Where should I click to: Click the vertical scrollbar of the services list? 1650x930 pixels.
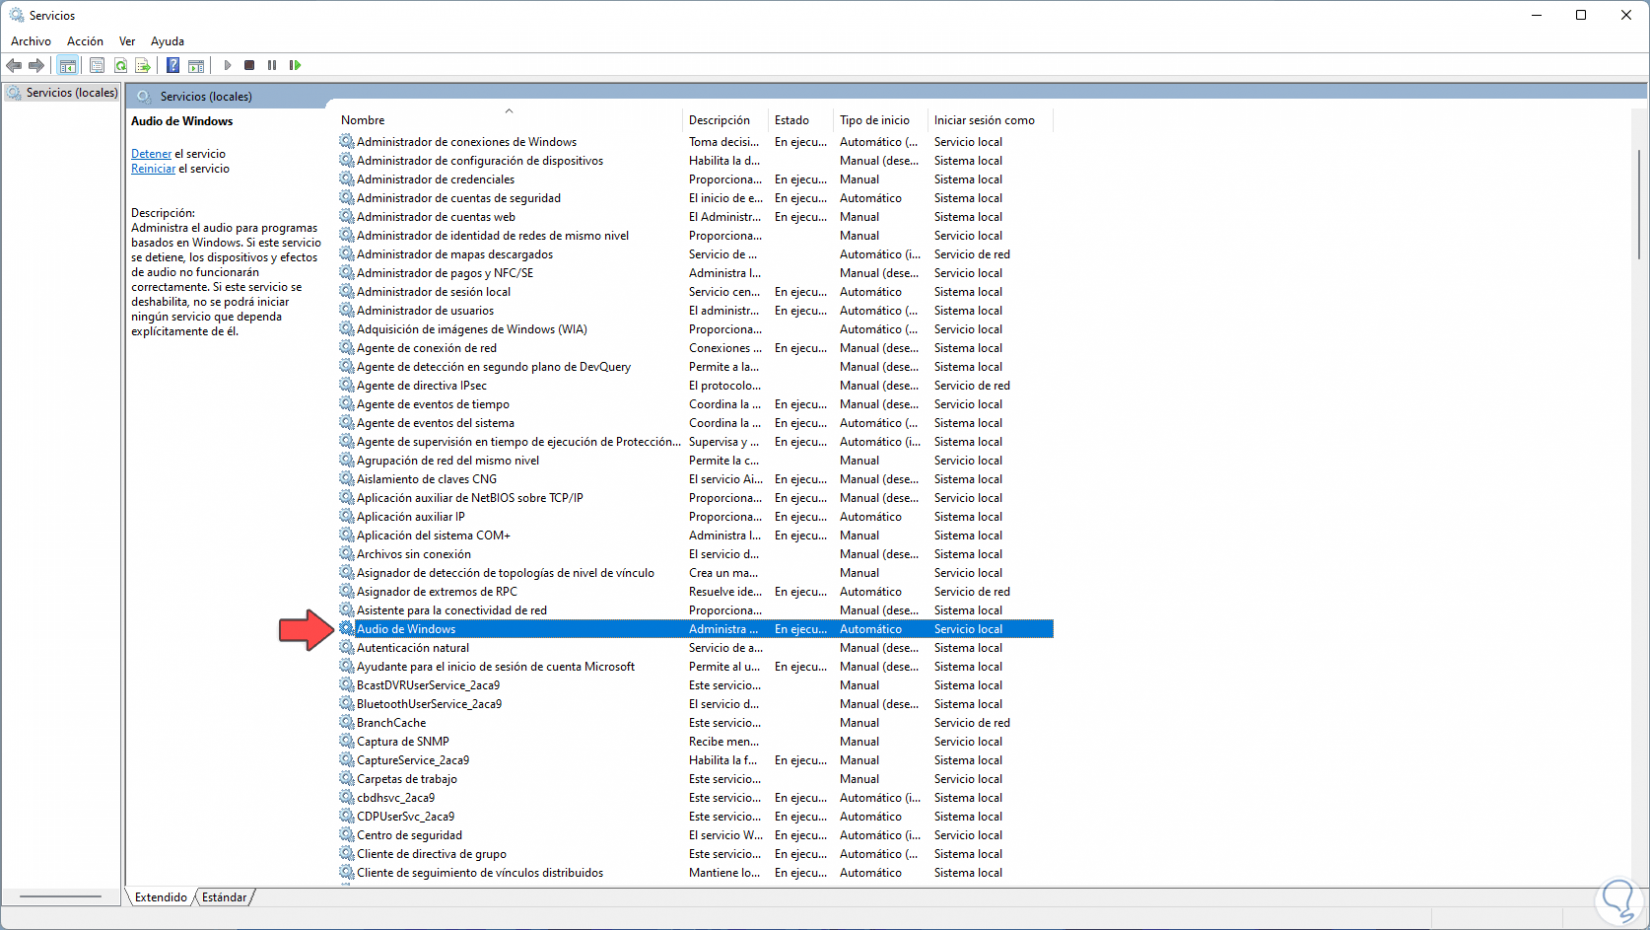tap(1639, 204)
